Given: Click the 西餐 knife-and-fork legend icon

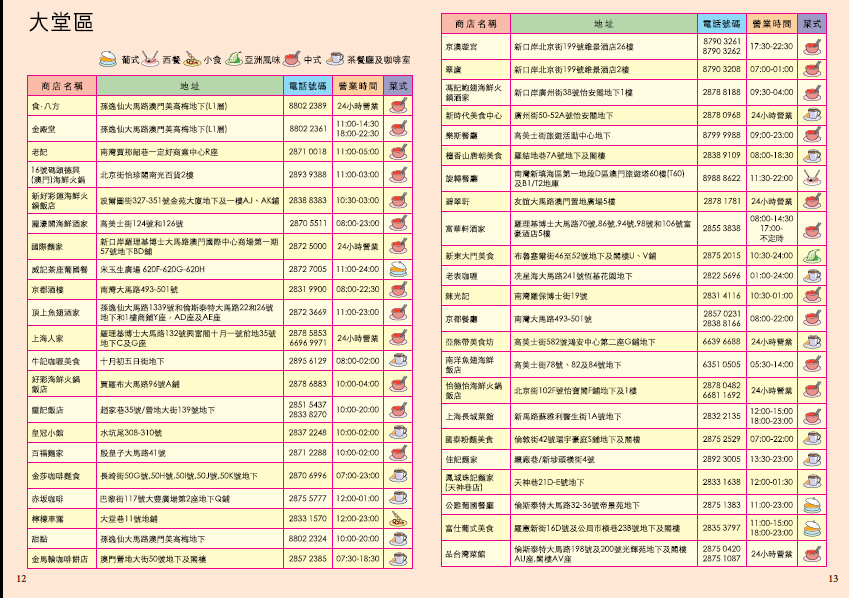Looking at the screenshot, I should pos(149,58).
